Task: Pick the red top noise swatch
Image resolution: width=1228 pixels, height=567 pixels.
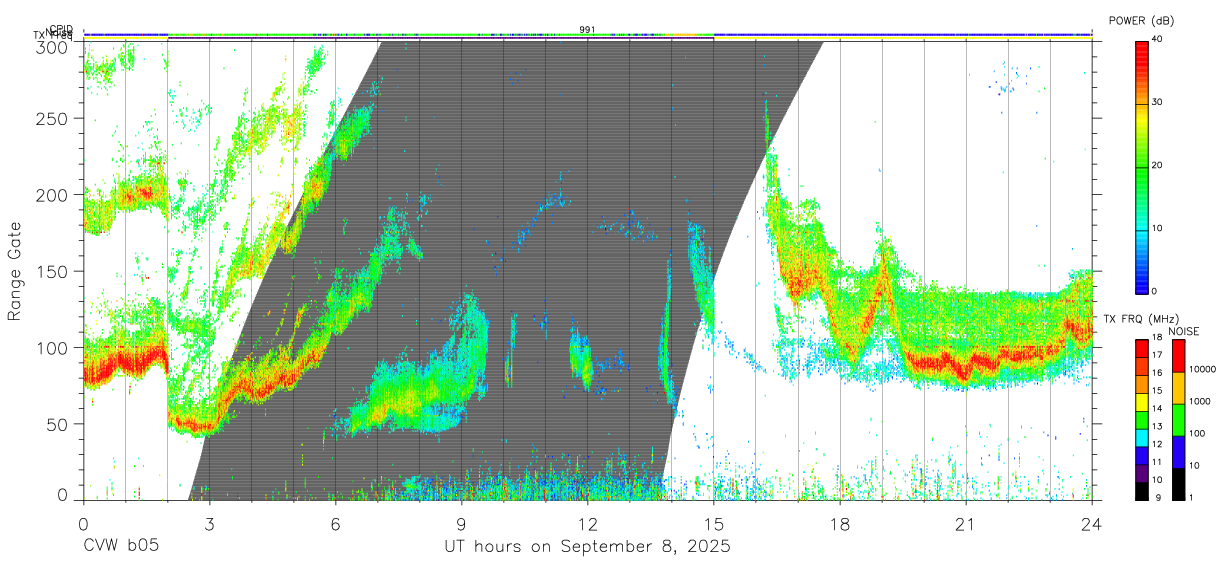Action: 1178,356
